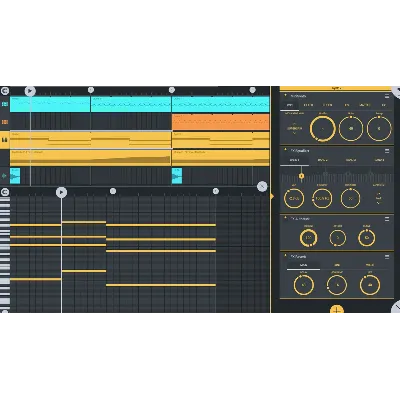Select the orange clip in playlist
Screen dimensions: 400x400
tap(221, 122)
